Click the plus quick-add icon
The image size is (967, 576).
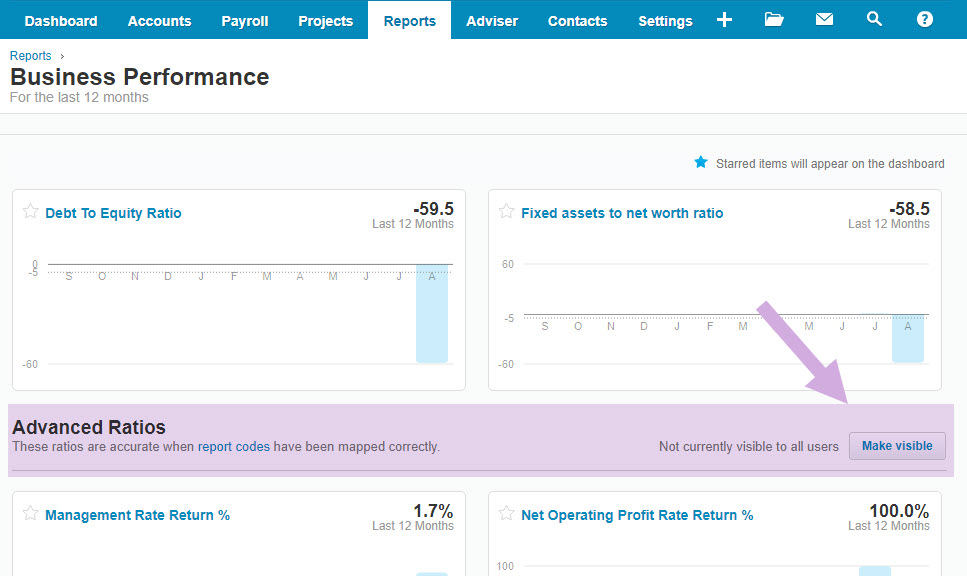pyautogui.click(x=725, y=20)
